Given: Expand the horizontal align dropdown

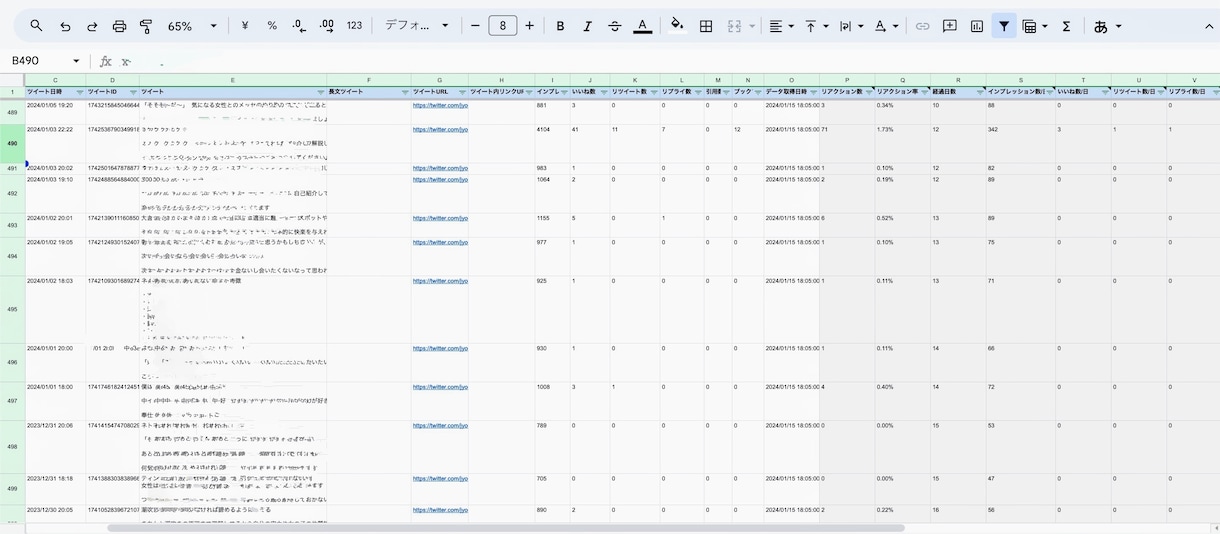Looking at the screenshot, I should point(781,26).
